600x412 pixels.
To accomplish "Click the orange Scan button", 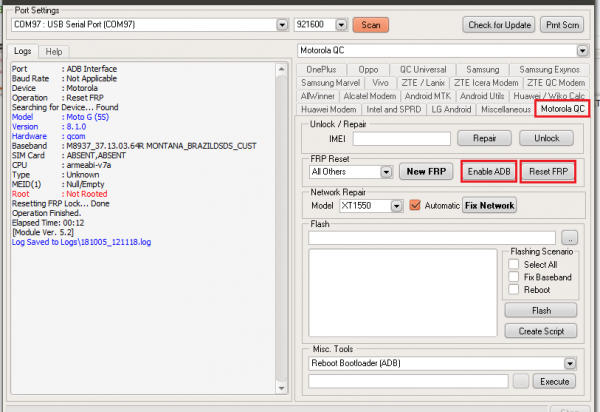I will click(370, 25).
